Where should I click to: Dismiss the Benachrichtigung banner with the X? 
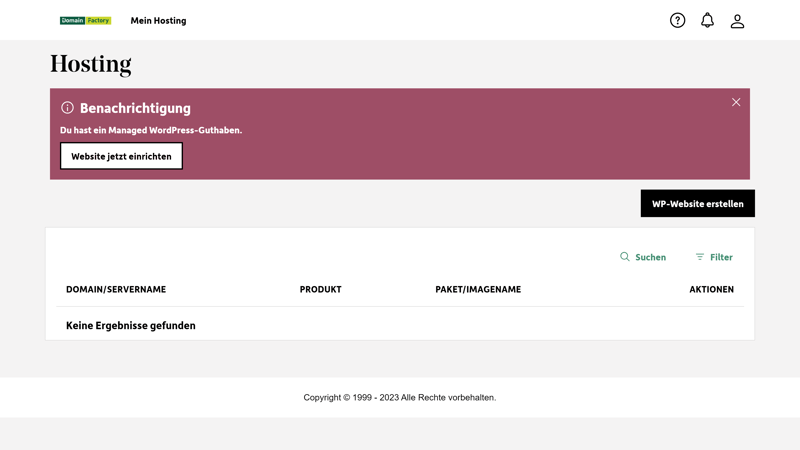[x=736, y=102]
